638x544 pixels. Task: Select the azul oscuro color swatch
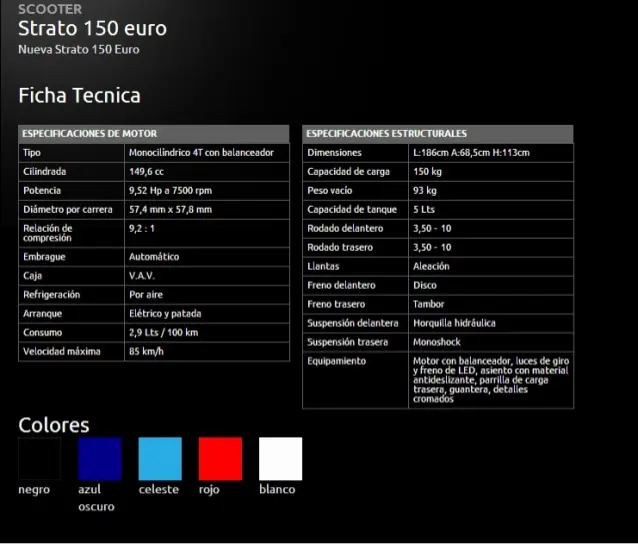(100, 459)
